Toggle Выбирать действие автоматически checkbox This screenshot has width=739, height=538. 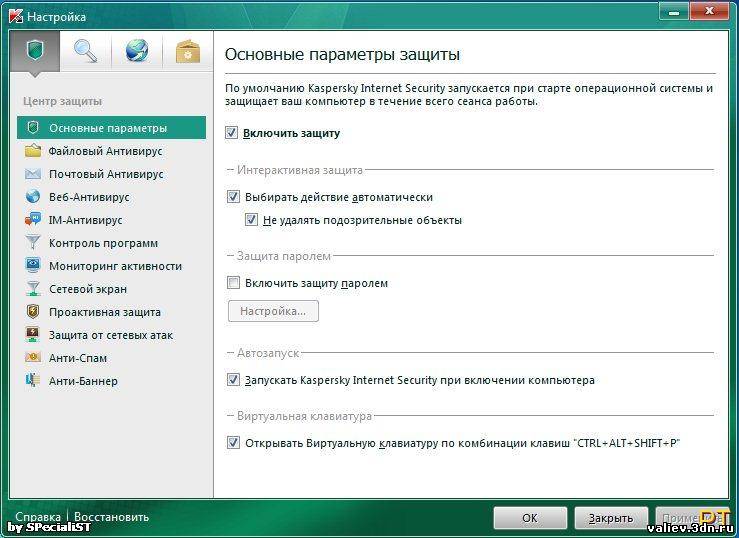233,196
